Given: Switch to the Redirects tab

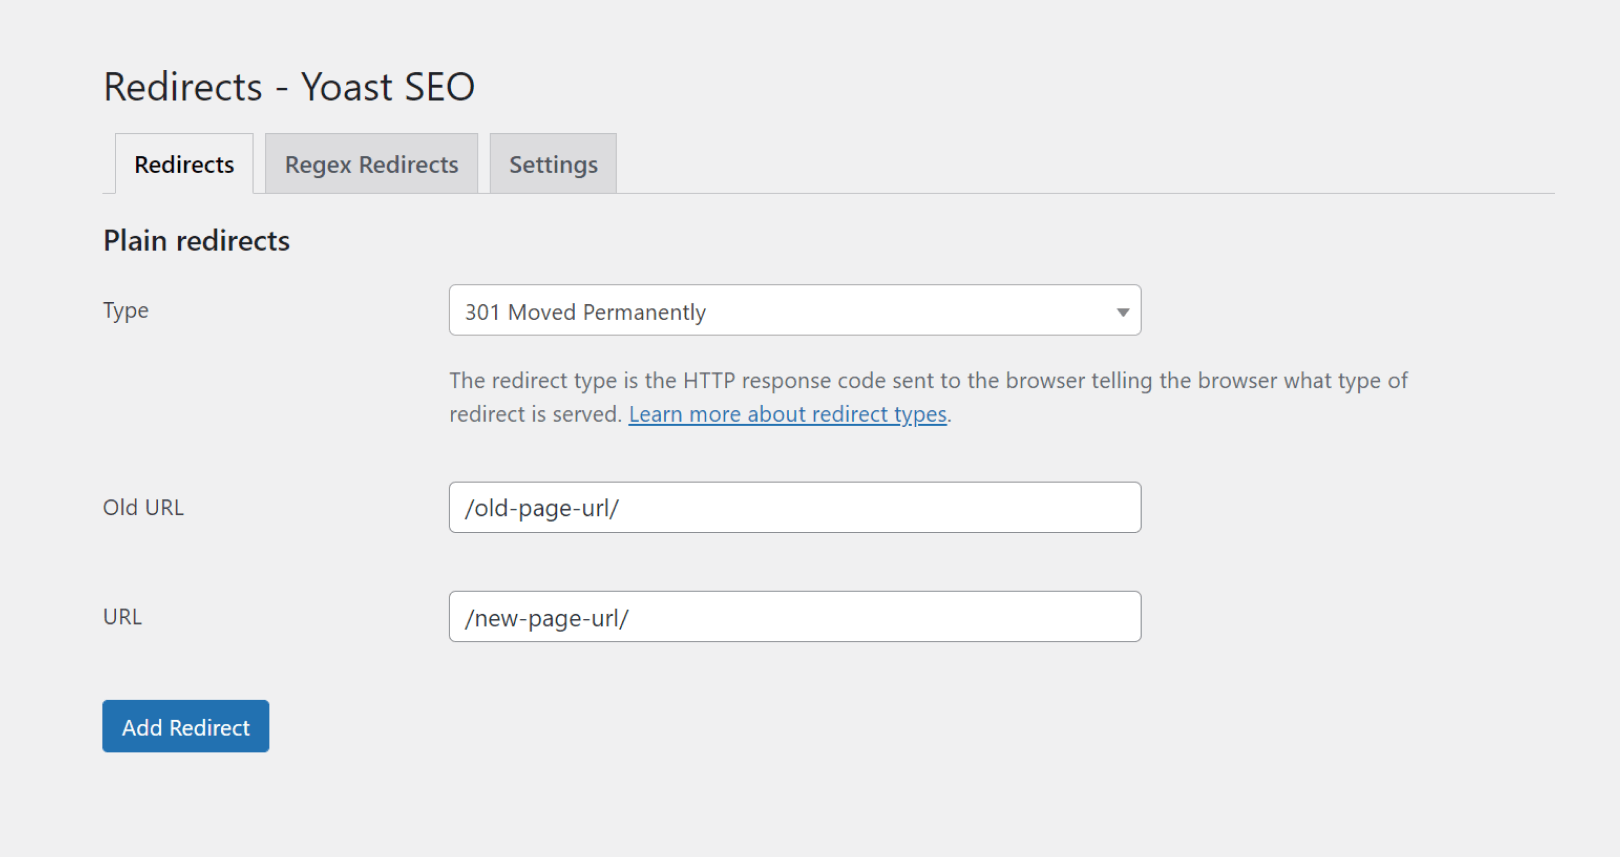Looking at the screenshot, I should pyautogui.click(x=184, y=164).
